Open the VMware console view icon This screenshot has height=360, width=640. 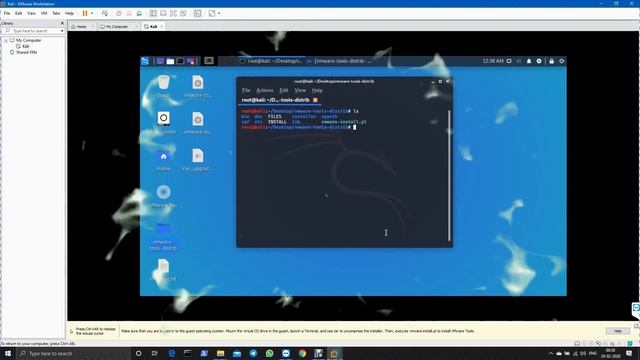tap(198, 13)
